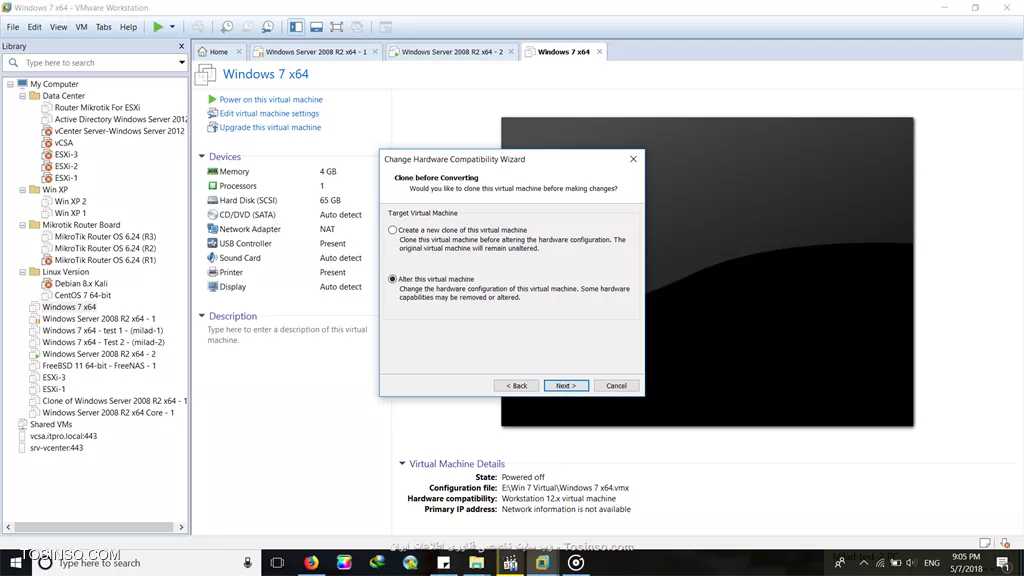Click the CD/DVD (SATA) device icon
Viewport: 1024px width, 576px height.
click(212, 215)
